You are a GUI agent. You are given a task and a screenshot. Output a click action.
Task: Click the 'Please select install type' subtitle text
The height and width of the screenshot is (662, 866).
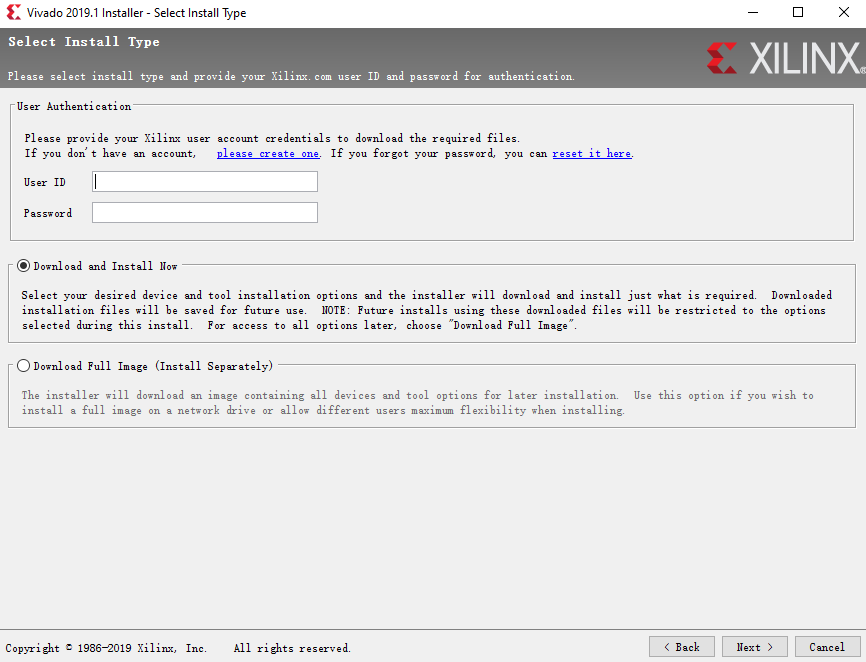tap(291, 76)
